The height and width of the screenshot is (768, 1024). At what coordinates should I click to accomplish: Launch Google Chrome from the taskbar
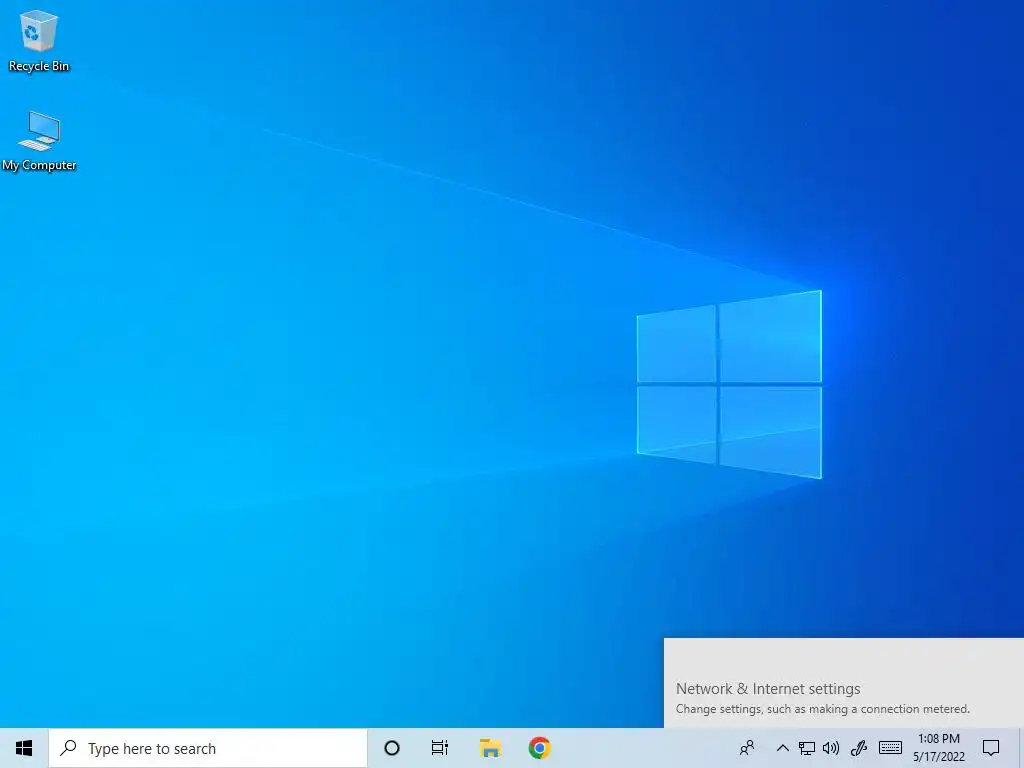tap(539, 748)
